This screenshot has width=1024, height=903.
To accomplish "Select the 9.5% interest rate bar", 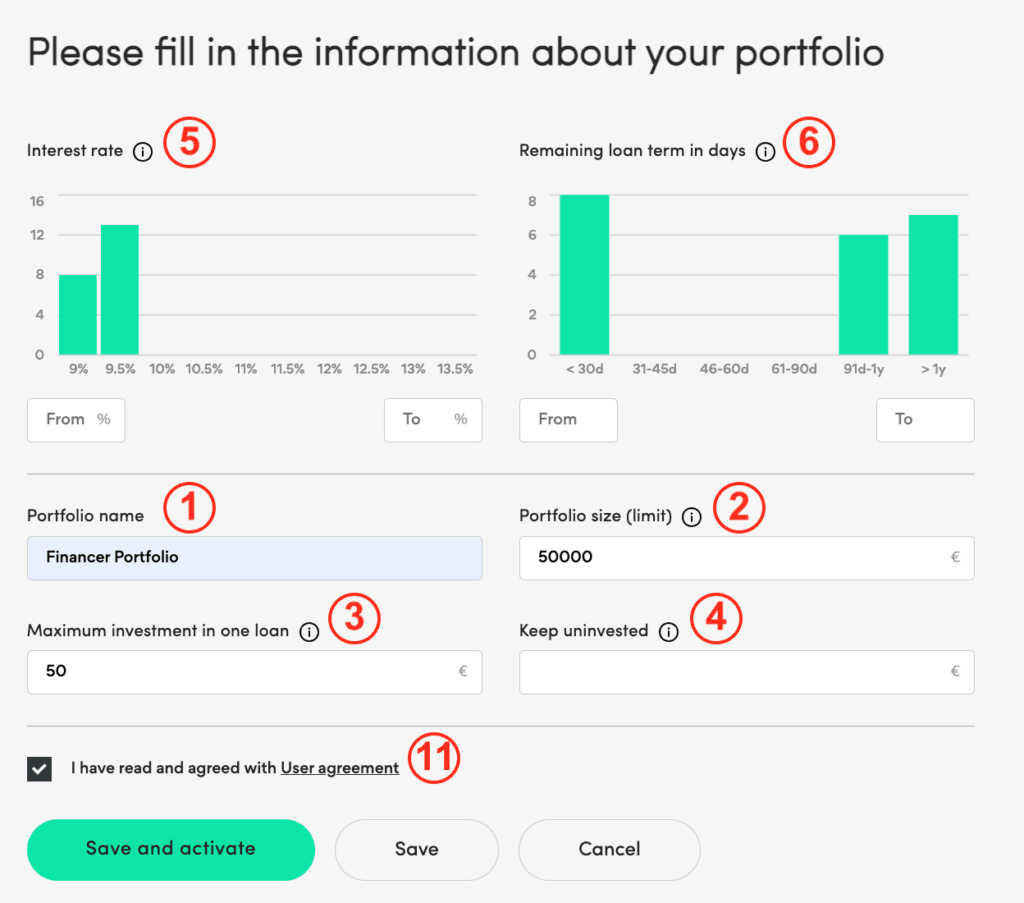I will coord(120,290).
